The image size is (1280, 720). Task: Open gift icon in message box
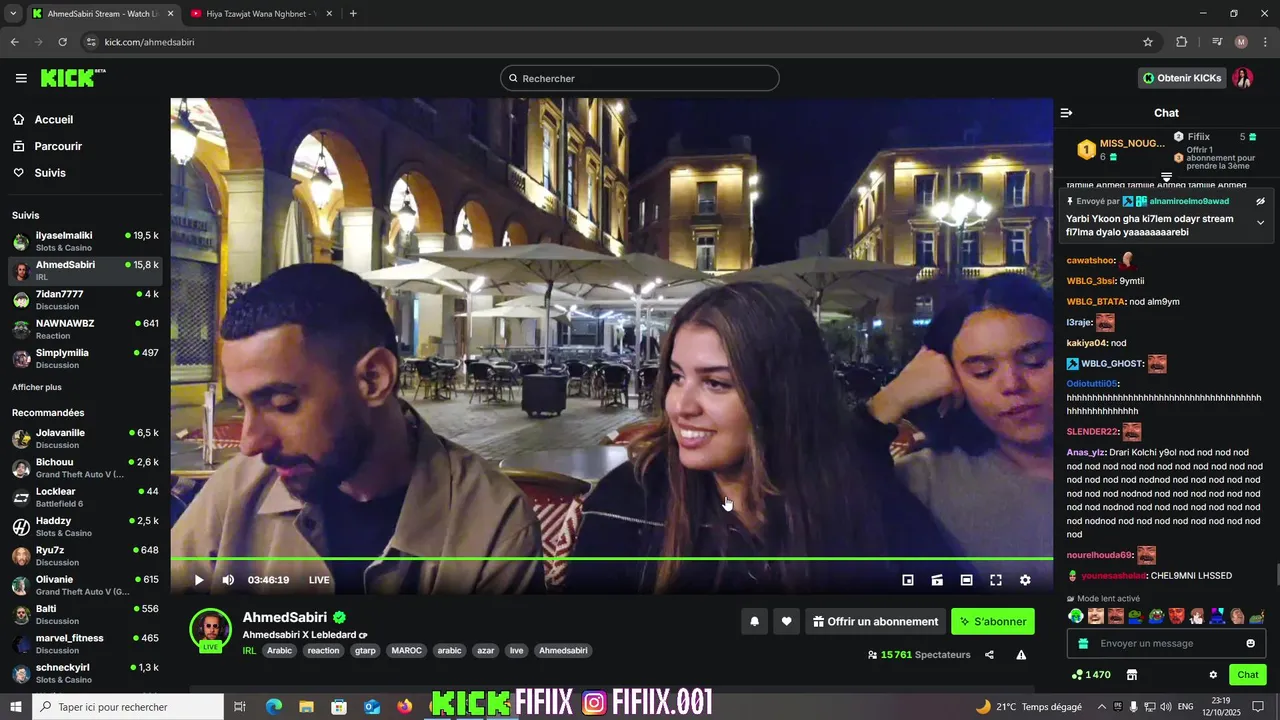coord(1082,643)
